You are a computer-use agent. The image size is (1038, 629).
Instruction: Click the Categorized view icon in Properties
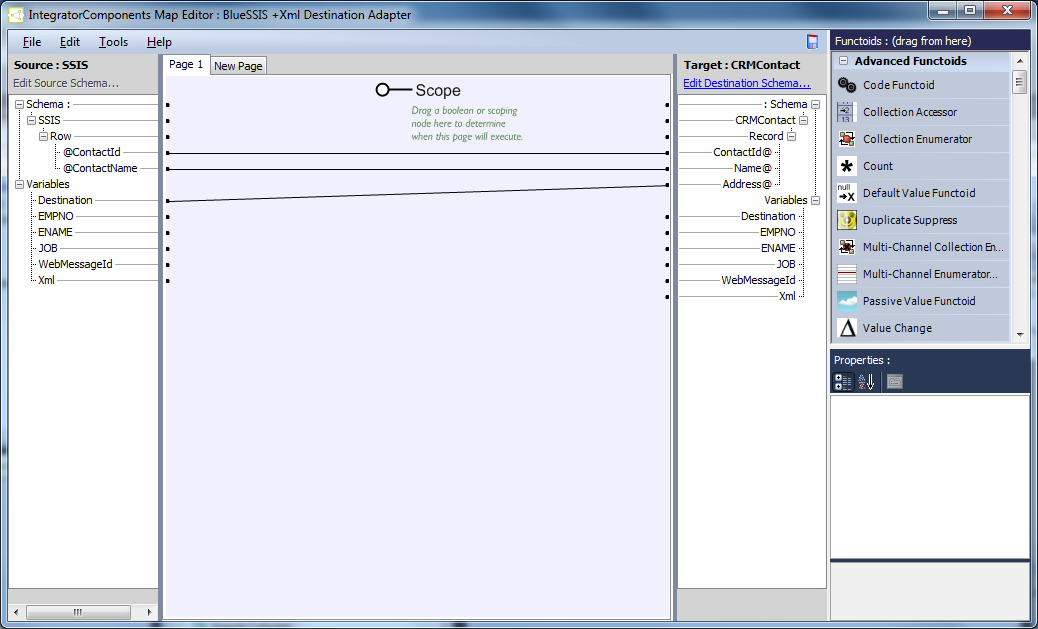tap(843, 382)
